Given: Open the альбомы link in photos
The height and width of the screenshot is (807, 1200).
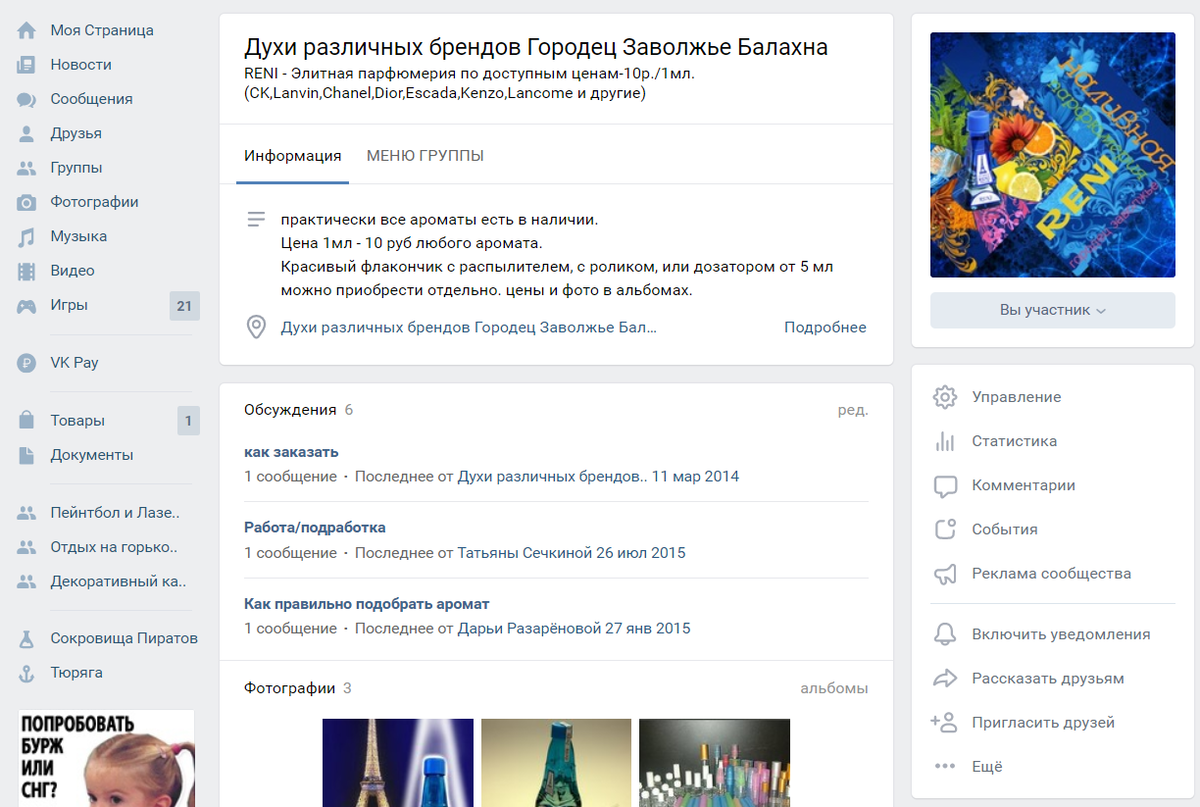Looking at the screenshot, I should (834, 688).
